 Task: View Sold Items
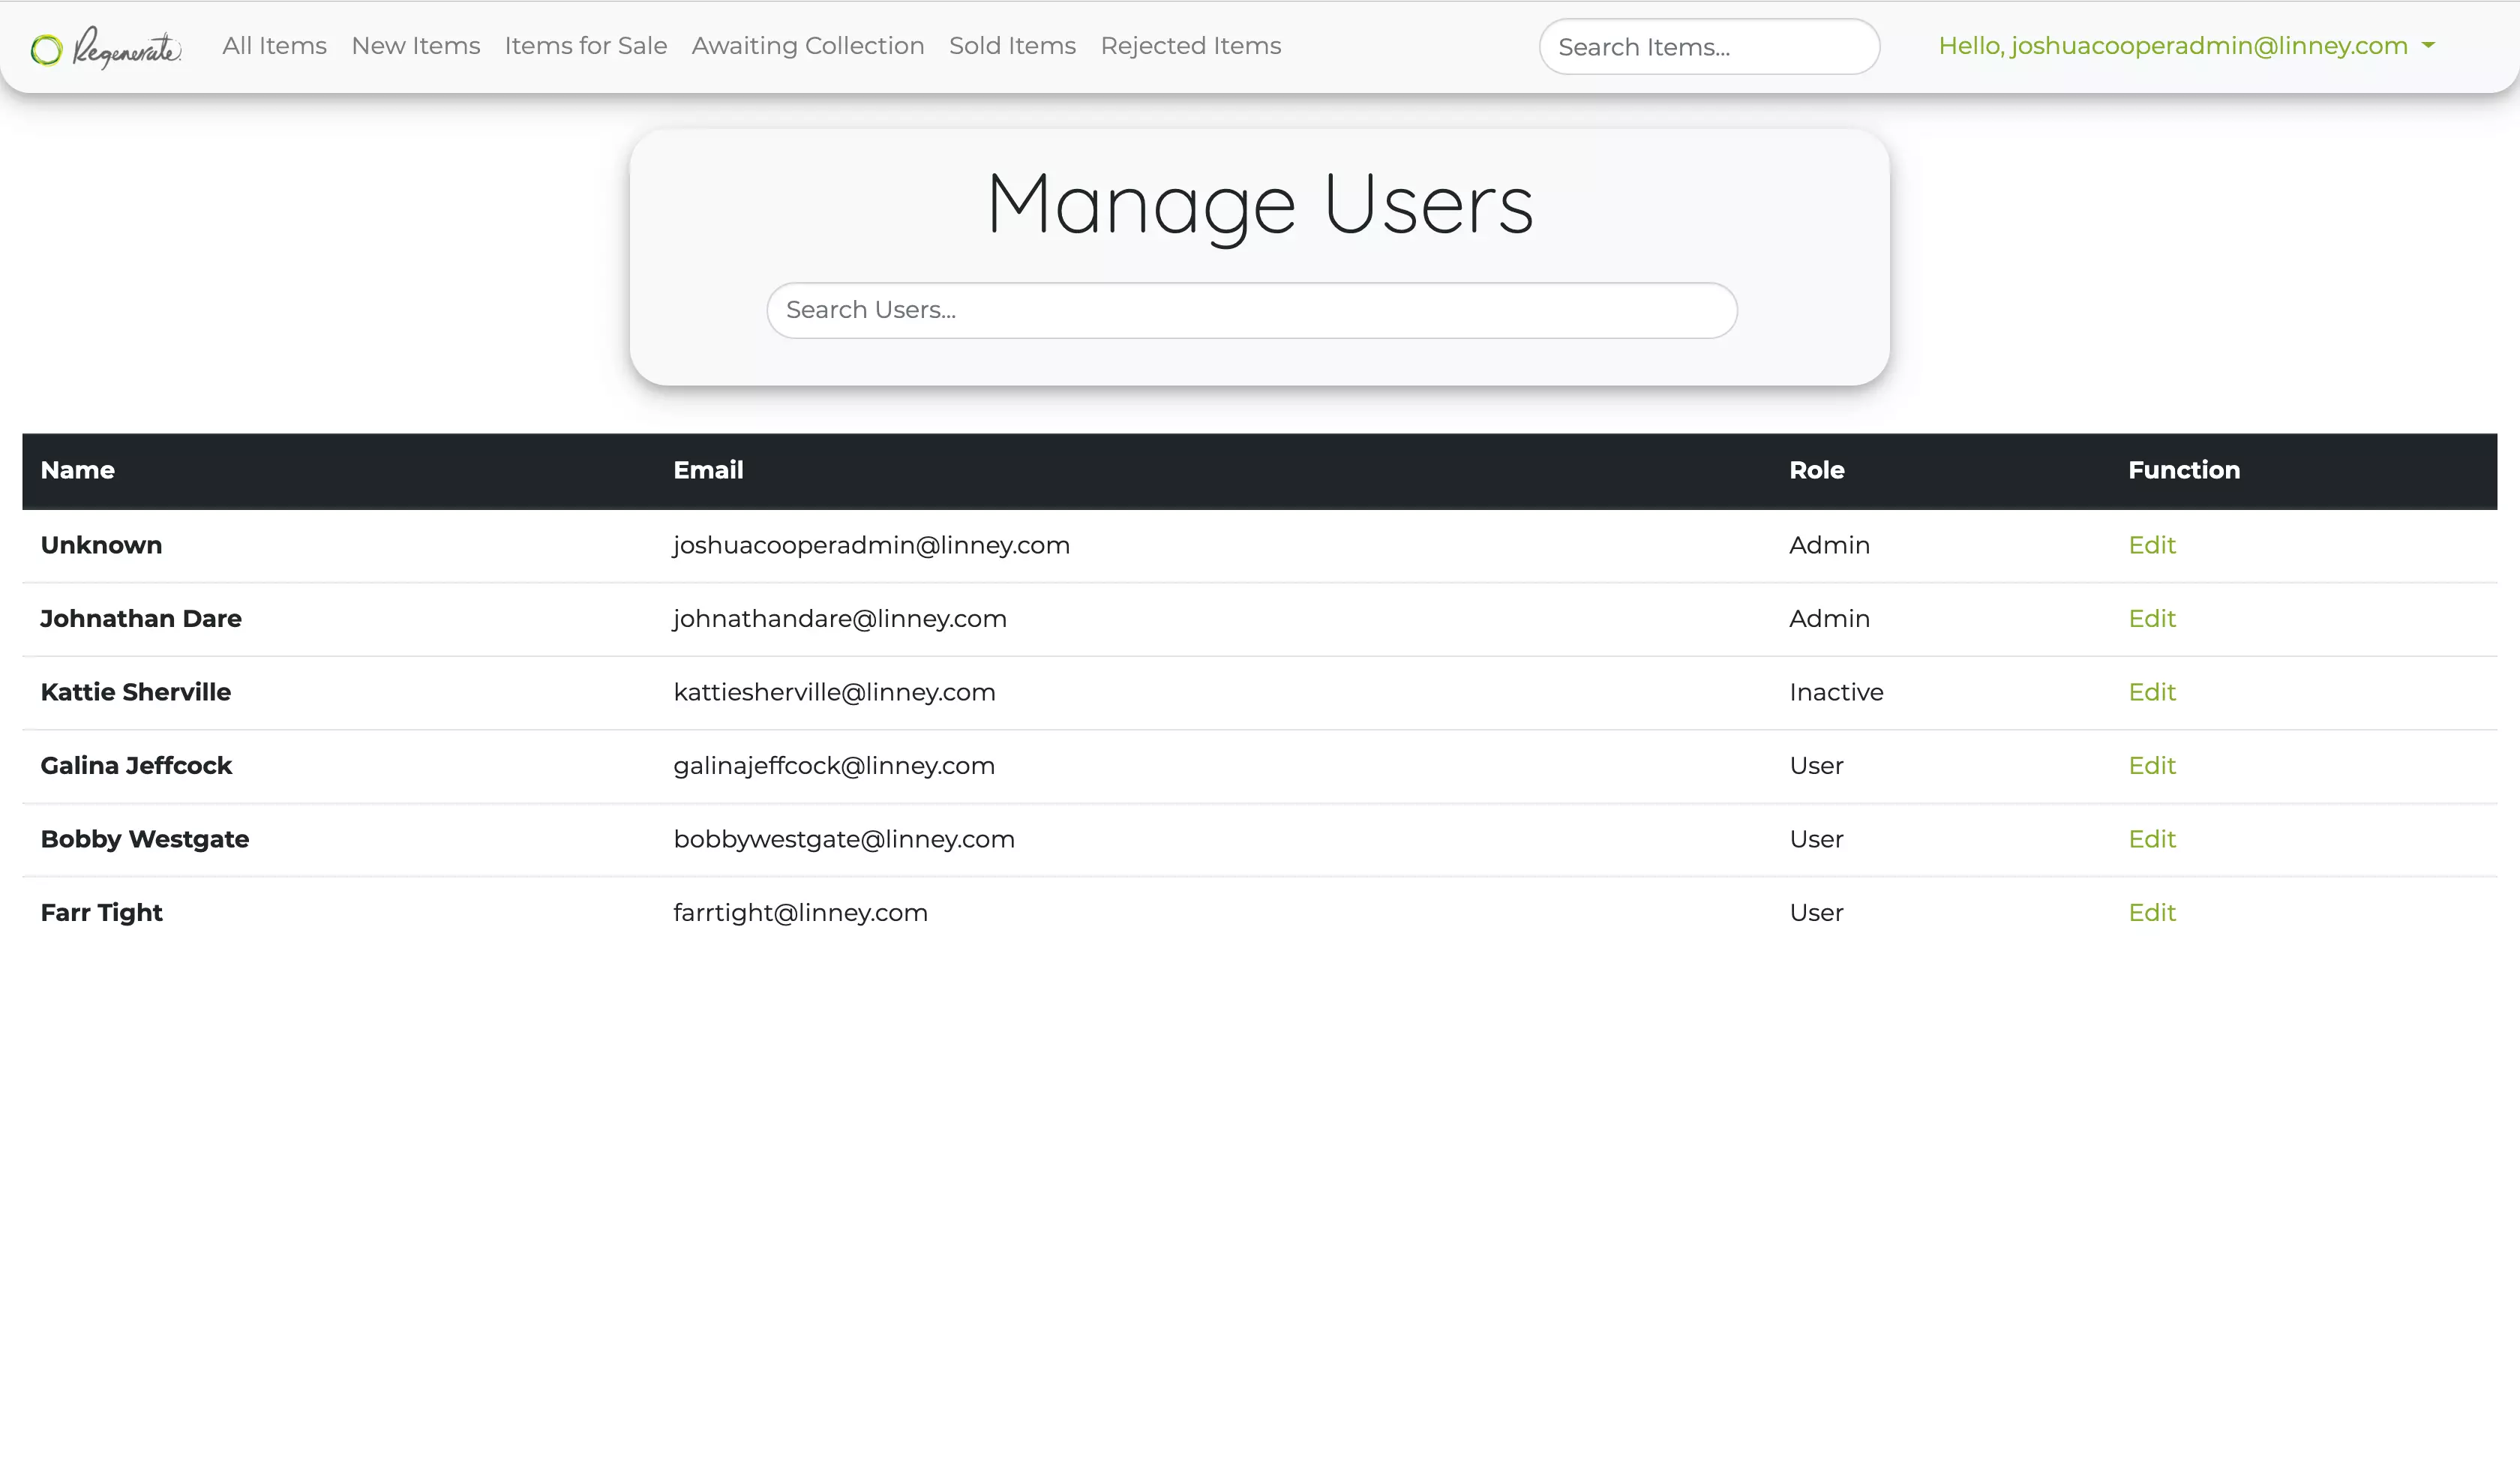pos(1012,46)
